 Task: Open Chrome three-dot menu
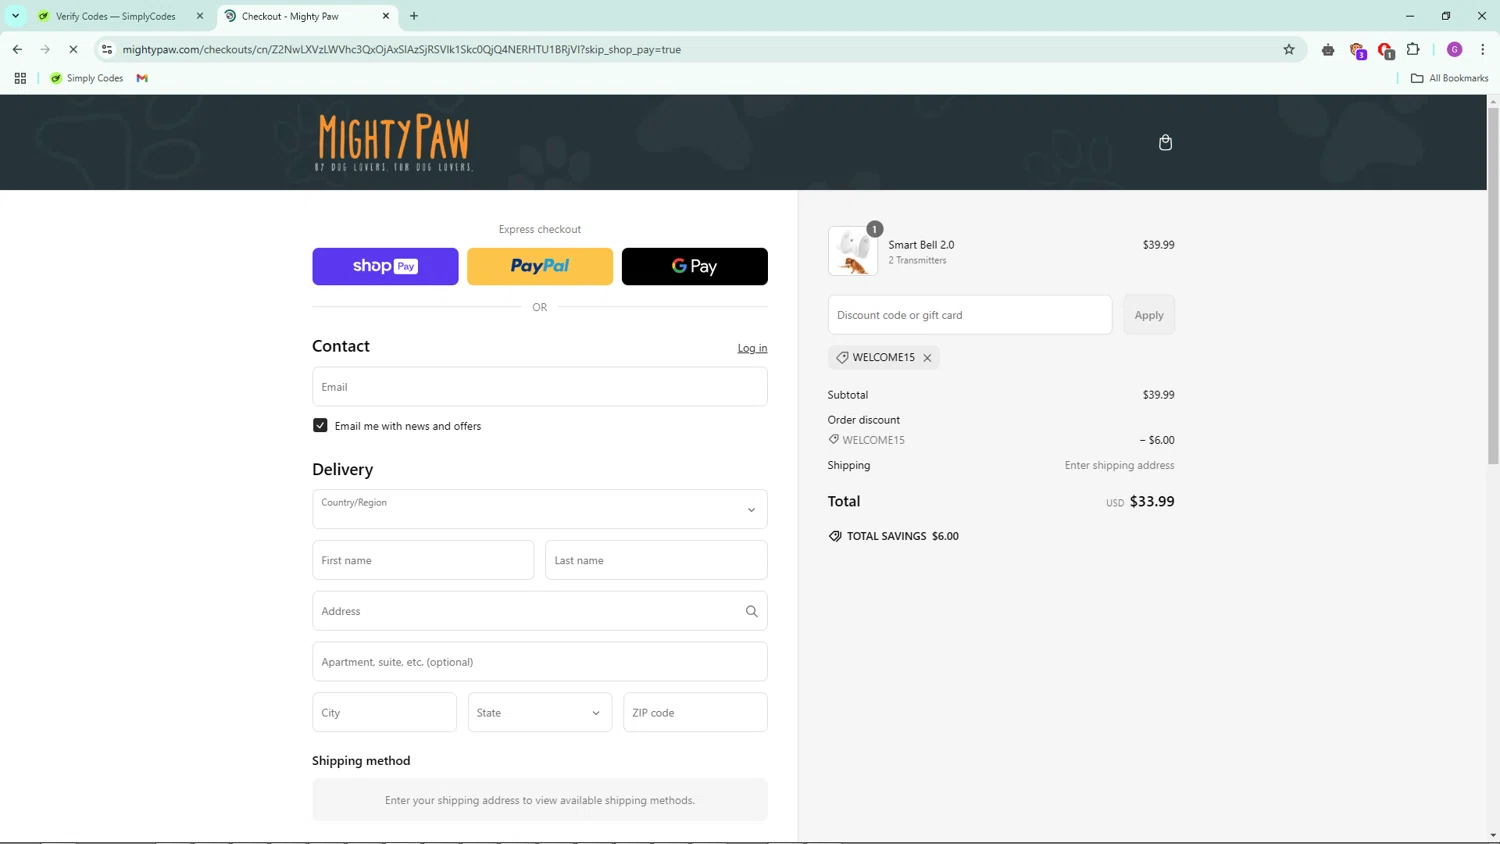click(x=1482, y=49)
